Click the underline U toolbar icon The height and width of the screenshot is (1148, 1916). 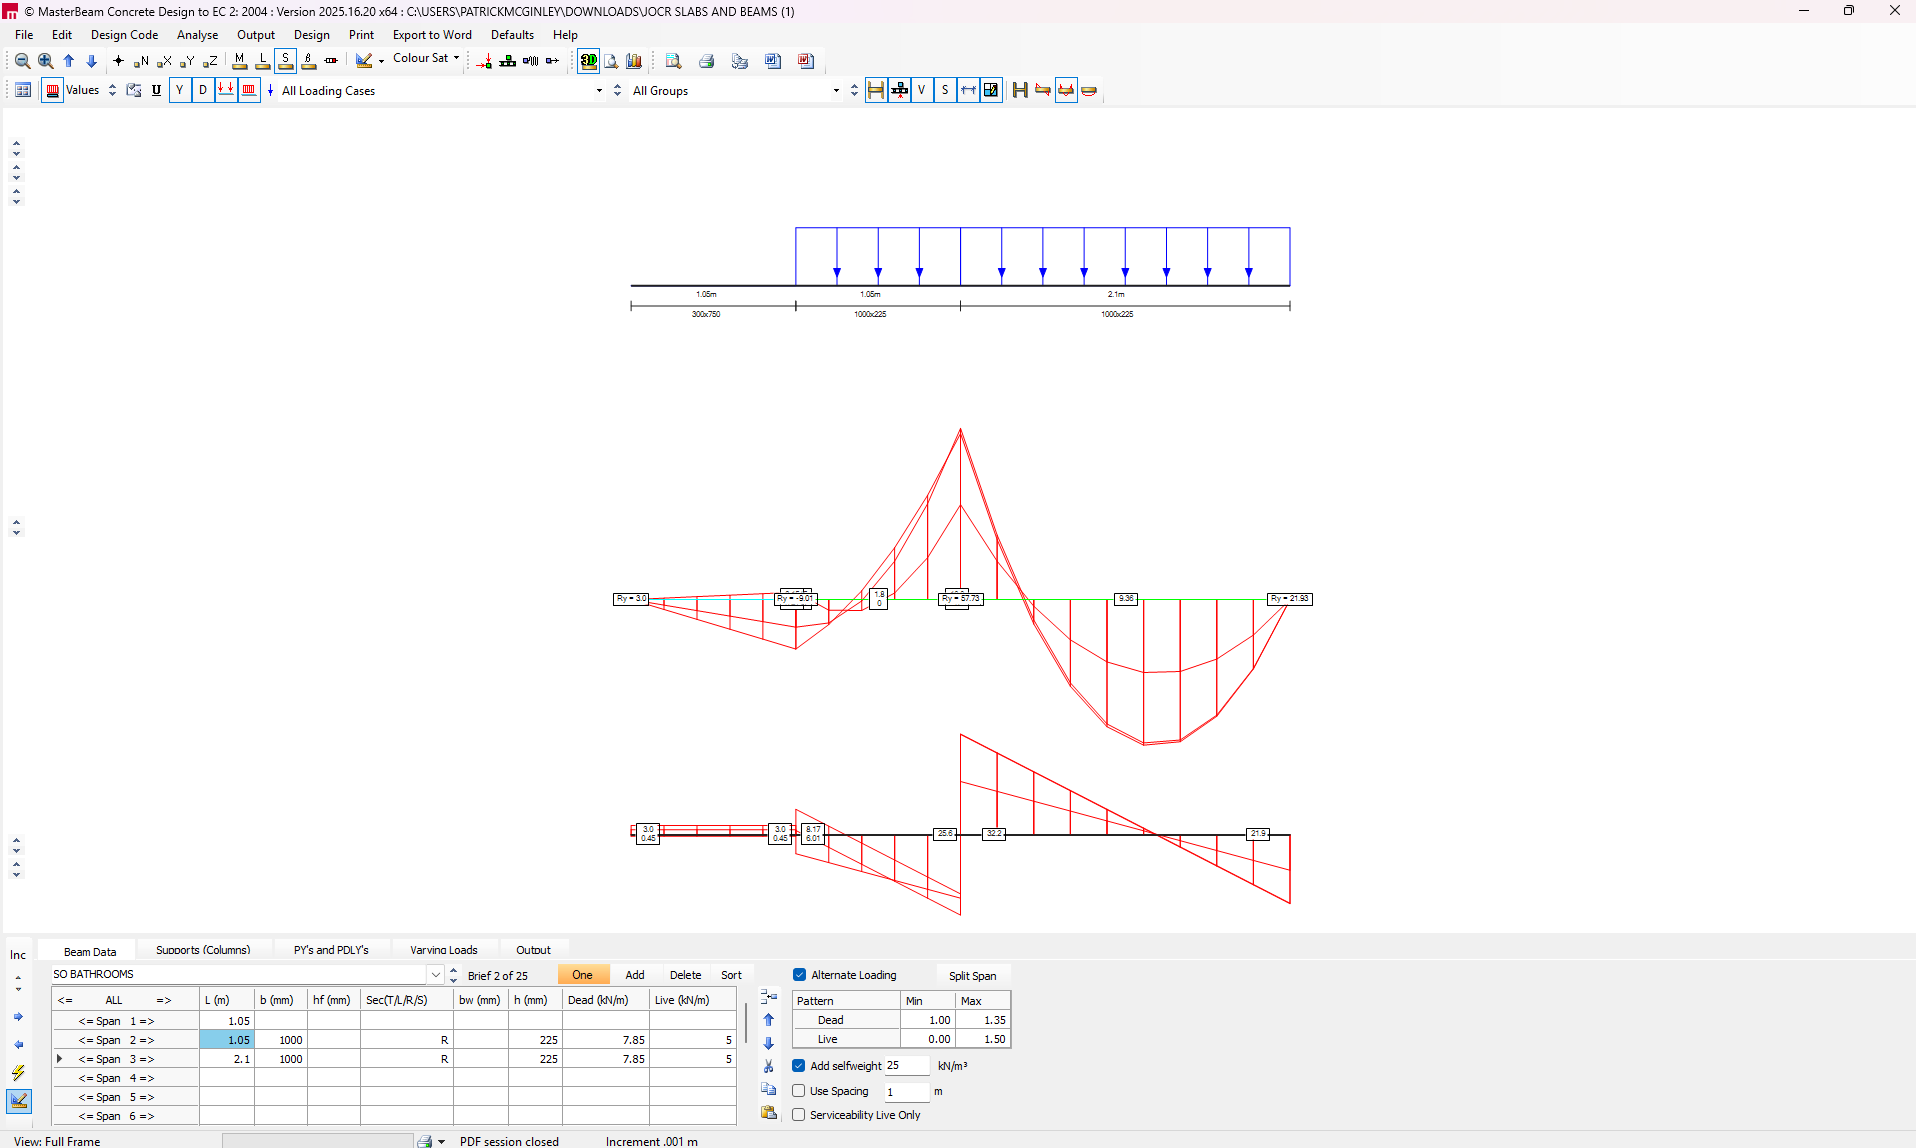point(156,90)
